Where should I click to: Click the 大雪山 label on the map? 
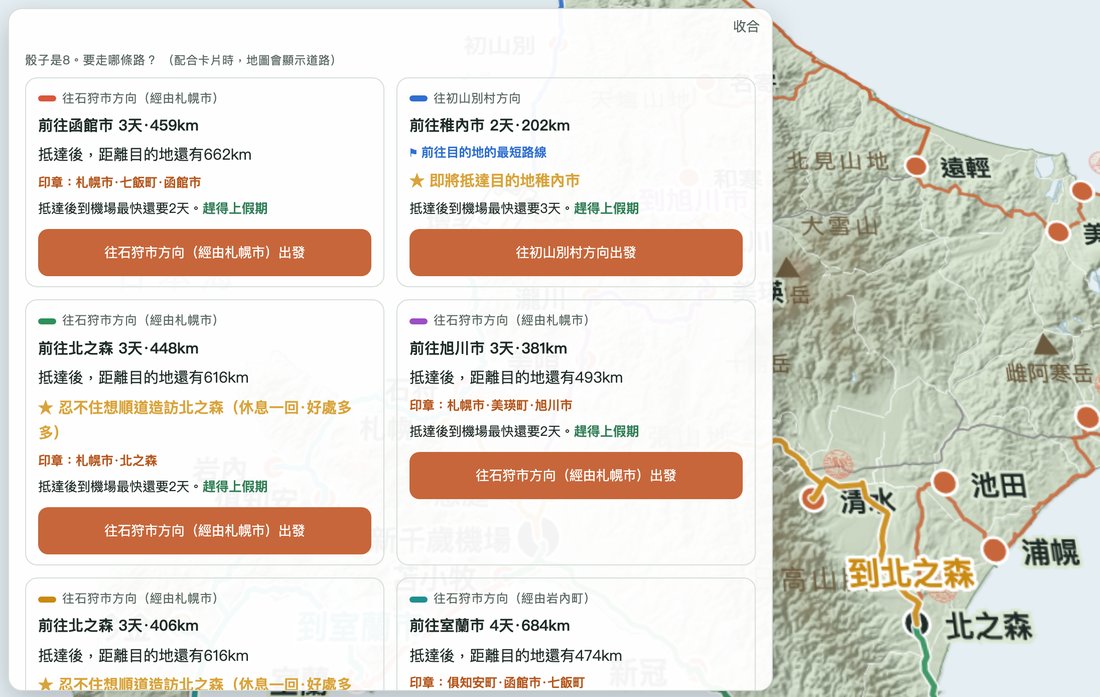[x=840, y=226]
